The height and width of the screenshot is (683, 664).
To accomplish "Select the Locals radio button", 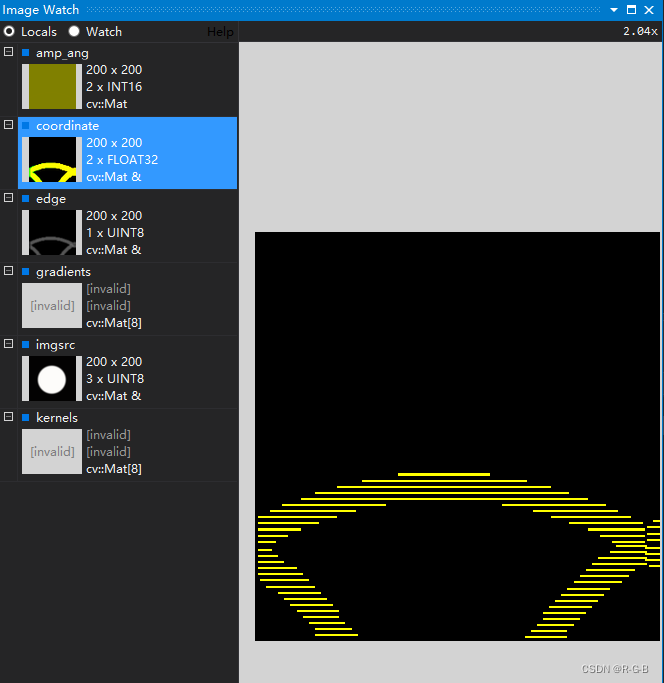I will 9,31.
